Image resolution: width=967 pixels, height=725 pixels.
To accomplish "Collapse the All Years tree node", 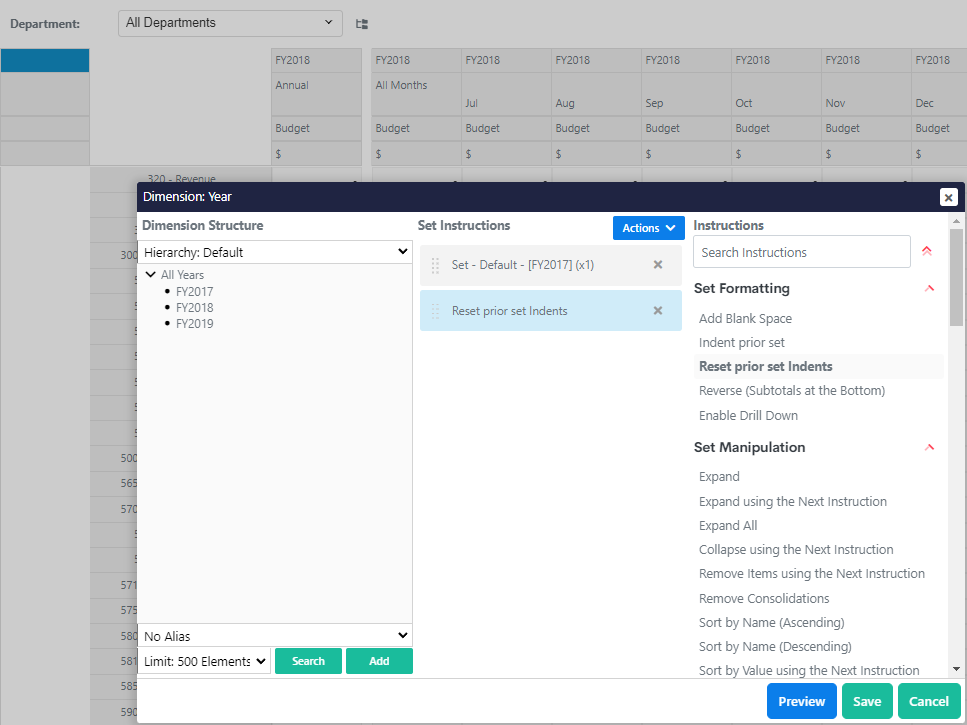I will pos(150,274).
